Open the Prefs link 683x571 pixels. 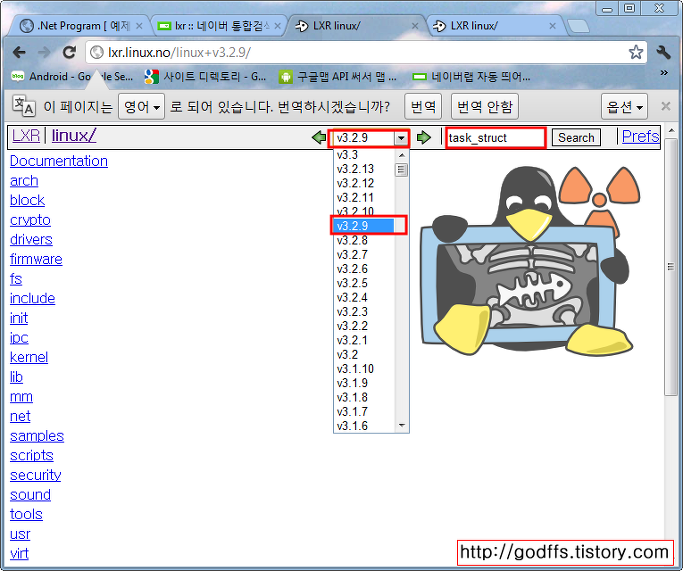pos(641,136)
